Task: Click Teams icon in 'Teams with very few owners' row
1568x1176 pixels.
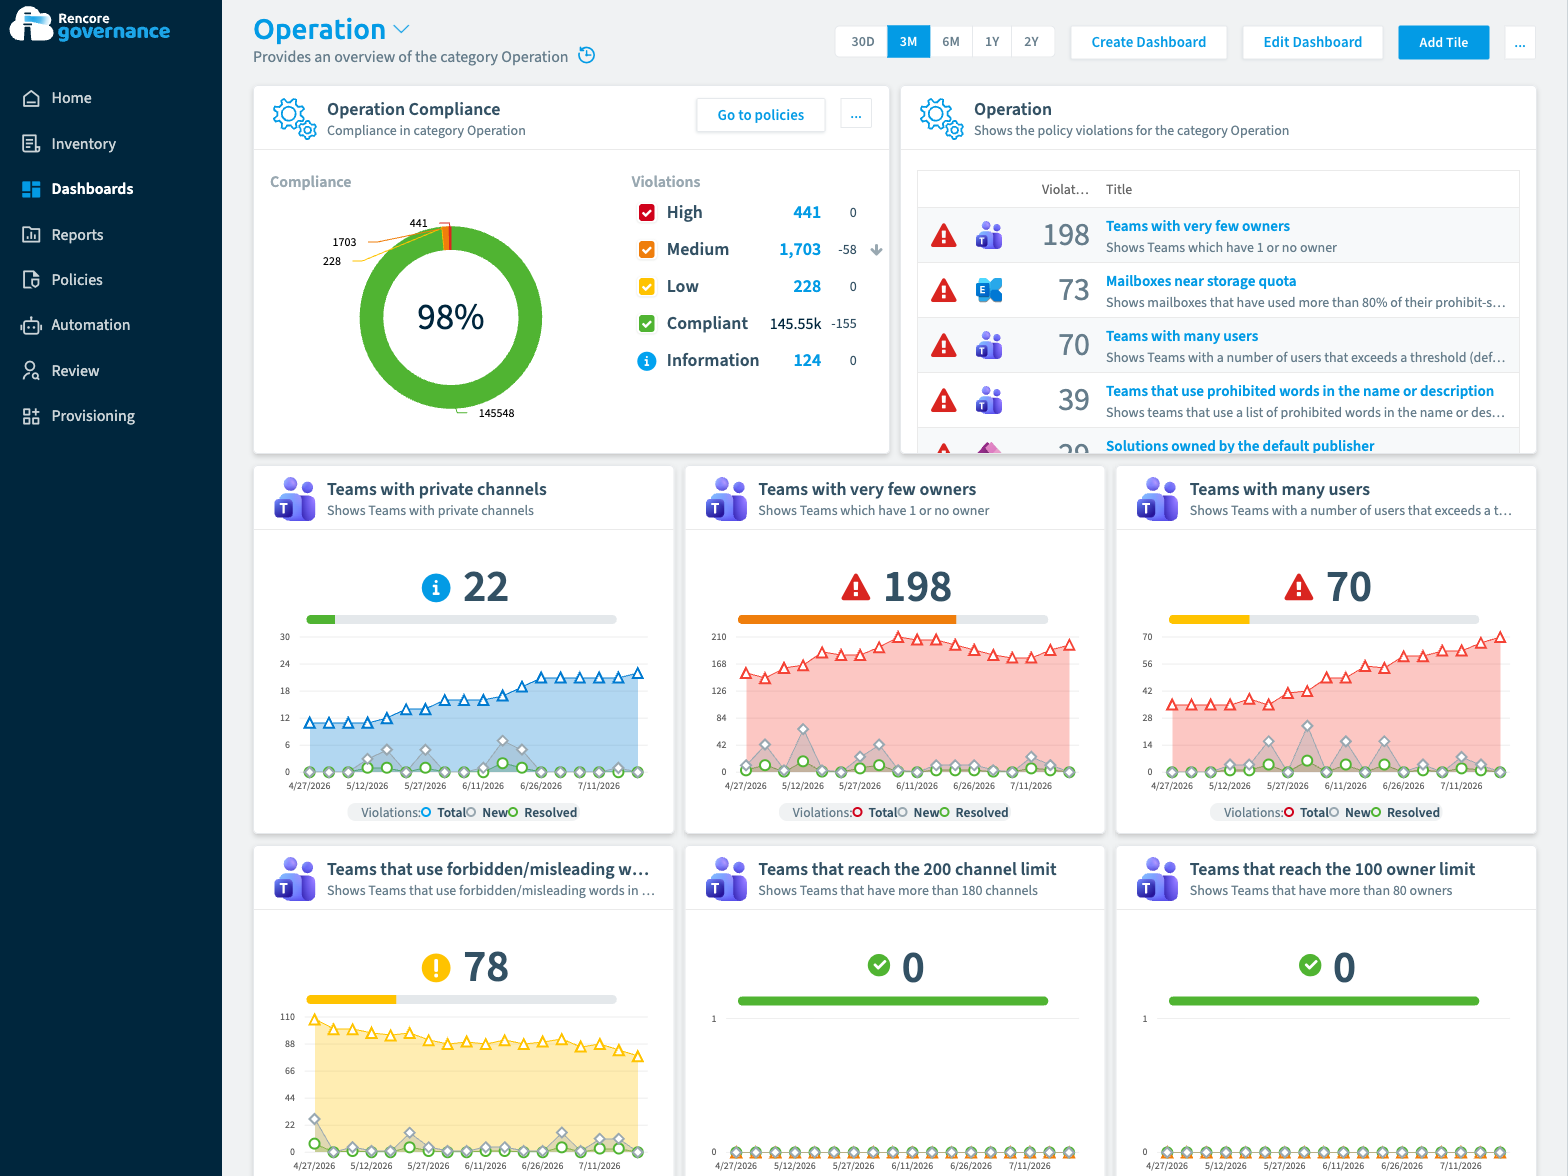Action: pos(988,236)
